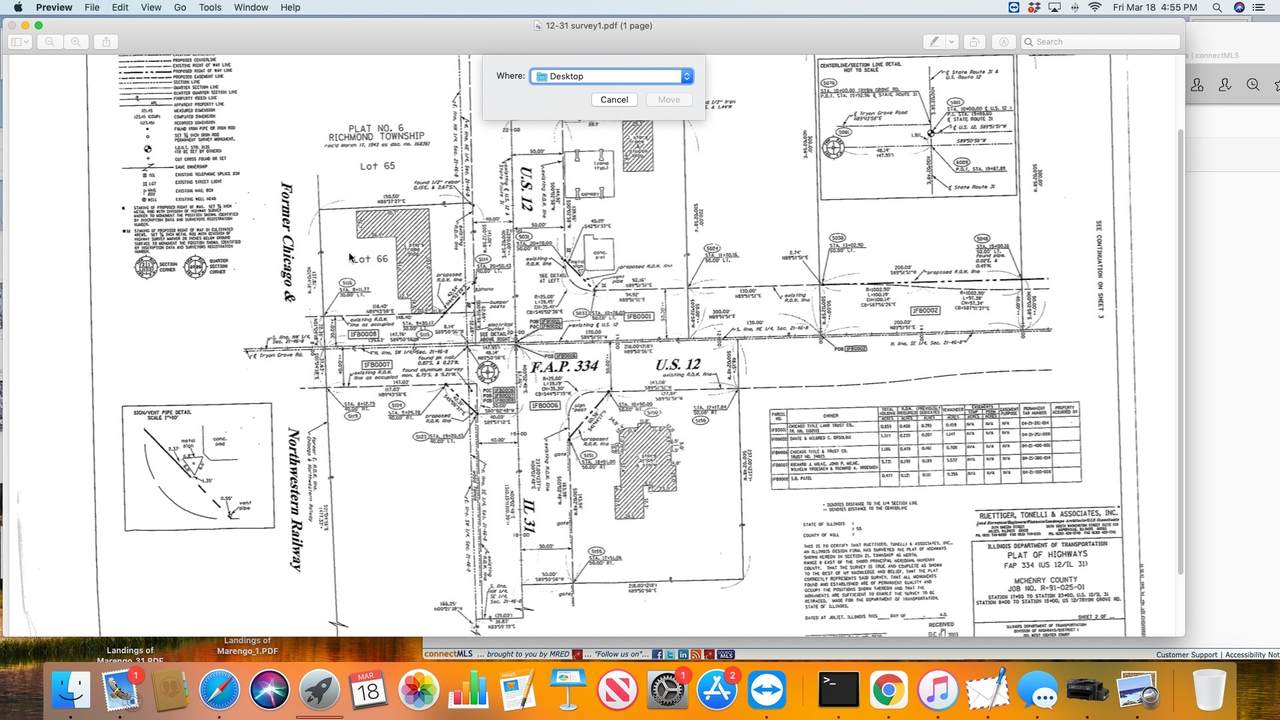Open Google Chrome in the Dock
The height and width of the screenshot is (720, 1280).
[x=887, y=690]
